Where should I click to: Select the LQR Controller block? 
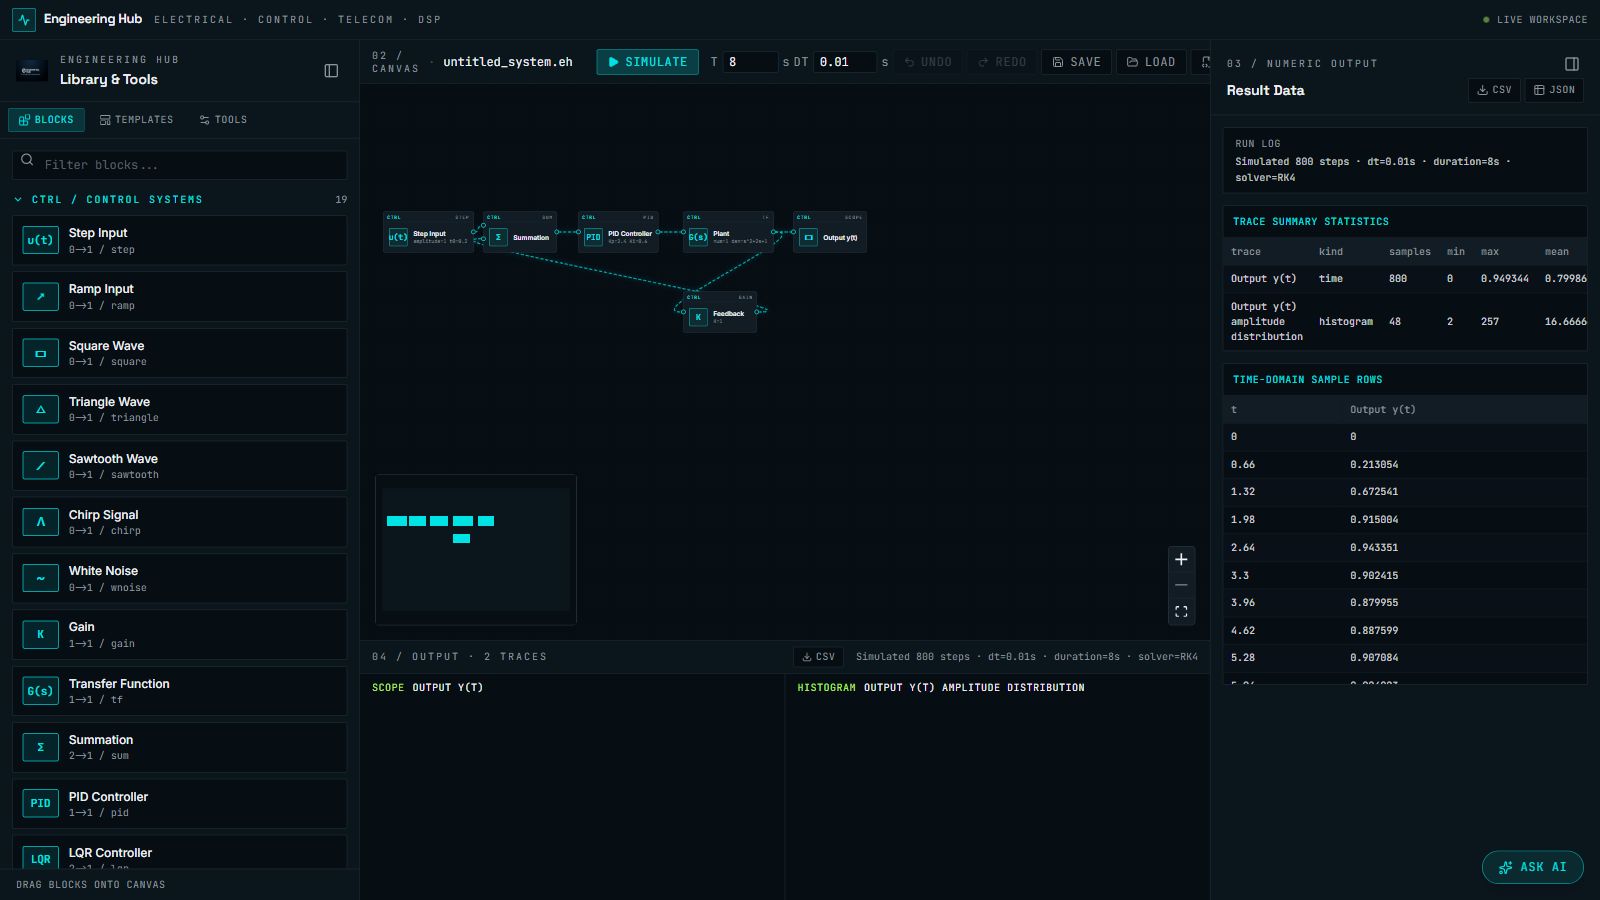(180, 853)
